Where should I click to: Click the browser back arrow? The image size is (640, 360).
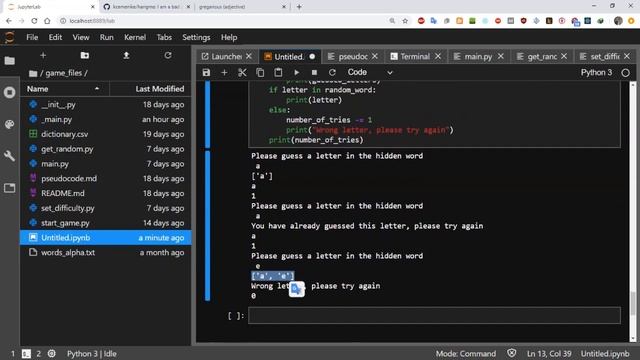[9, 21]
